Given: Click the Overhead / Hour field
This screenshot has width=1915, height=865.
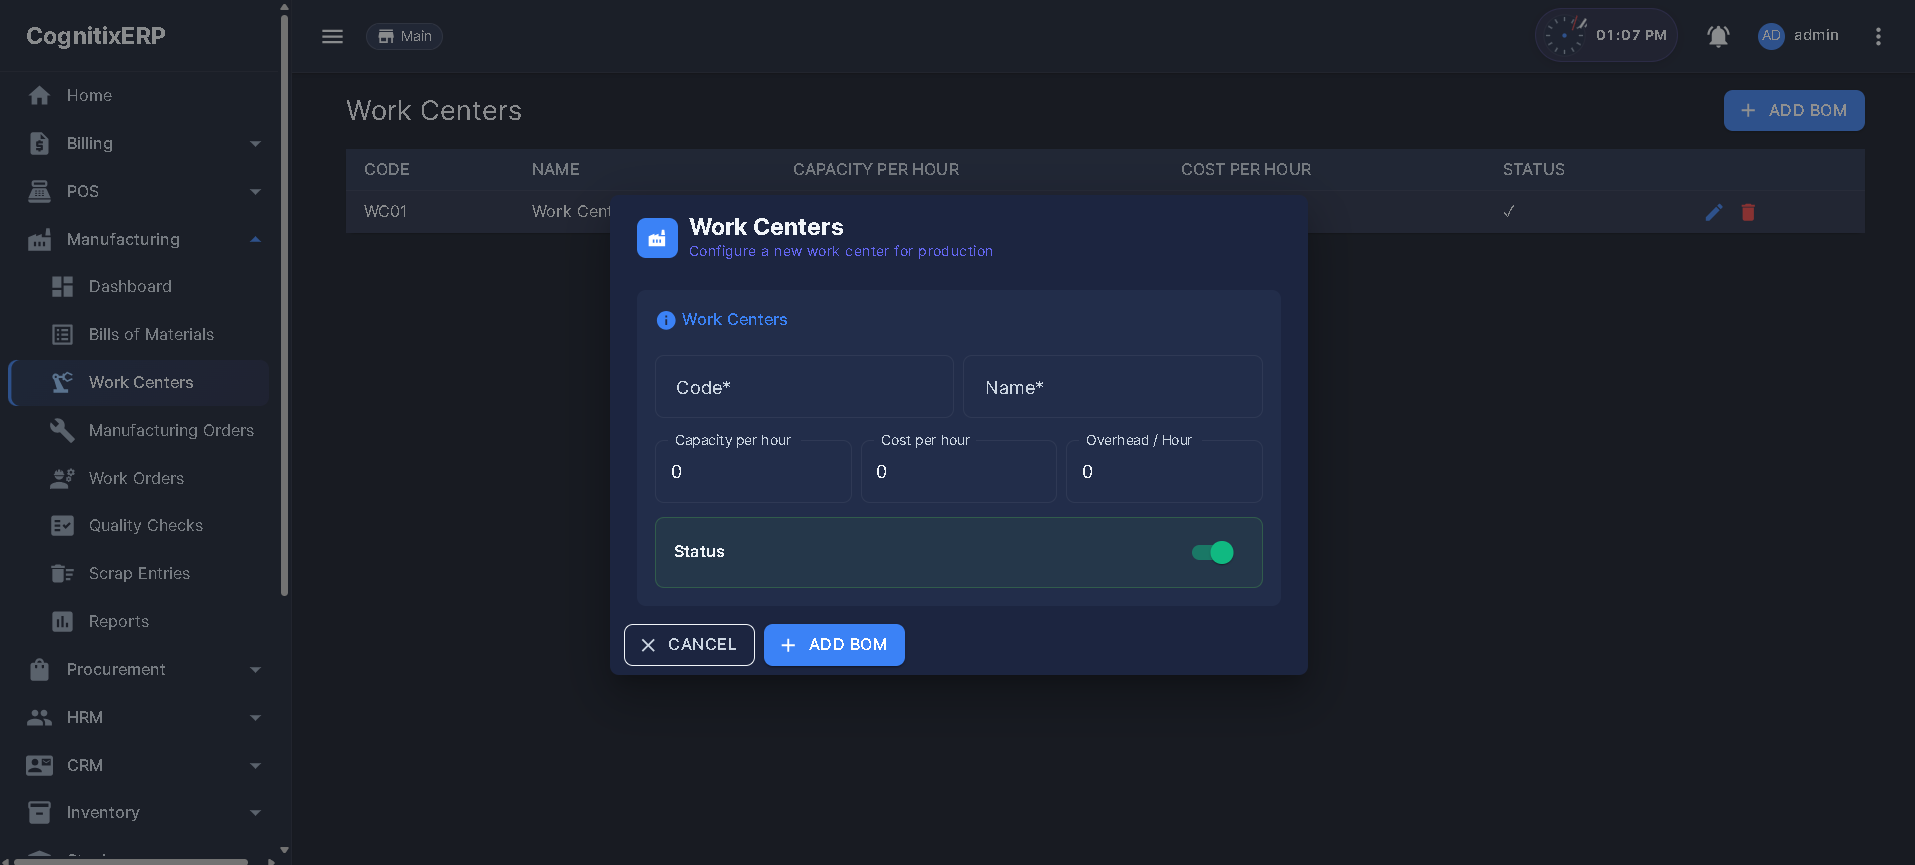Looking at the screenshot, I should point(1164,471).
